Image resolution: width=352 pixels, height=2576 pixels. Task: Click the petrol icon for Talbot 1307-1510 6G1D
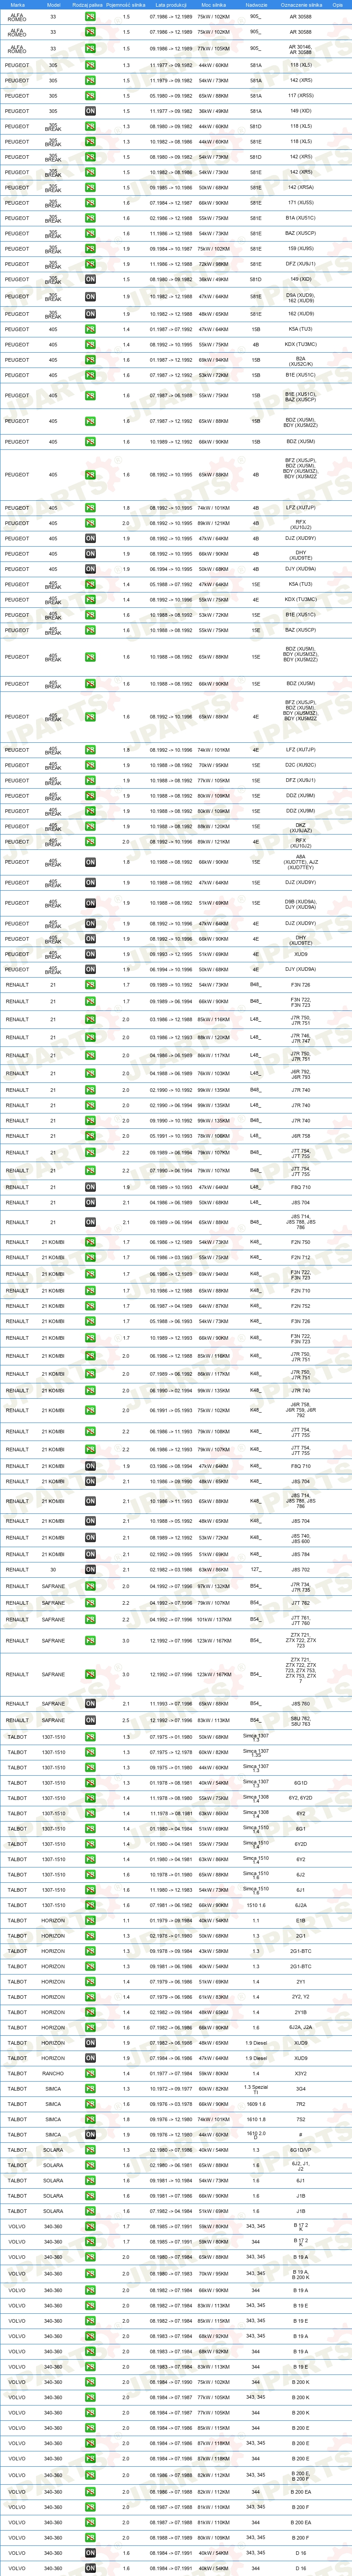point(90,1783)
